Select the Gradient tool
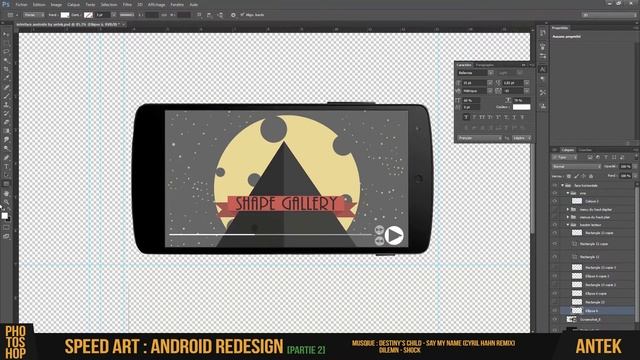The height and width of the screenshot is (360, 640). coord(6,131)
